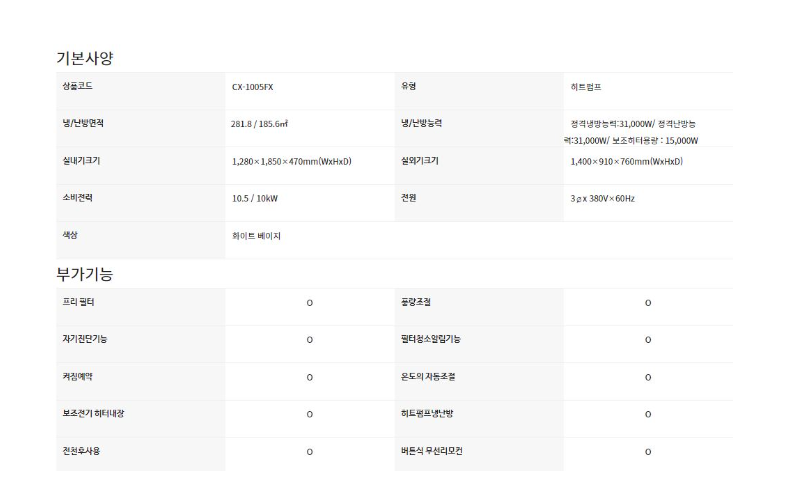
Task: Click the 상품코드 label cell
Action: pos(77,86)
